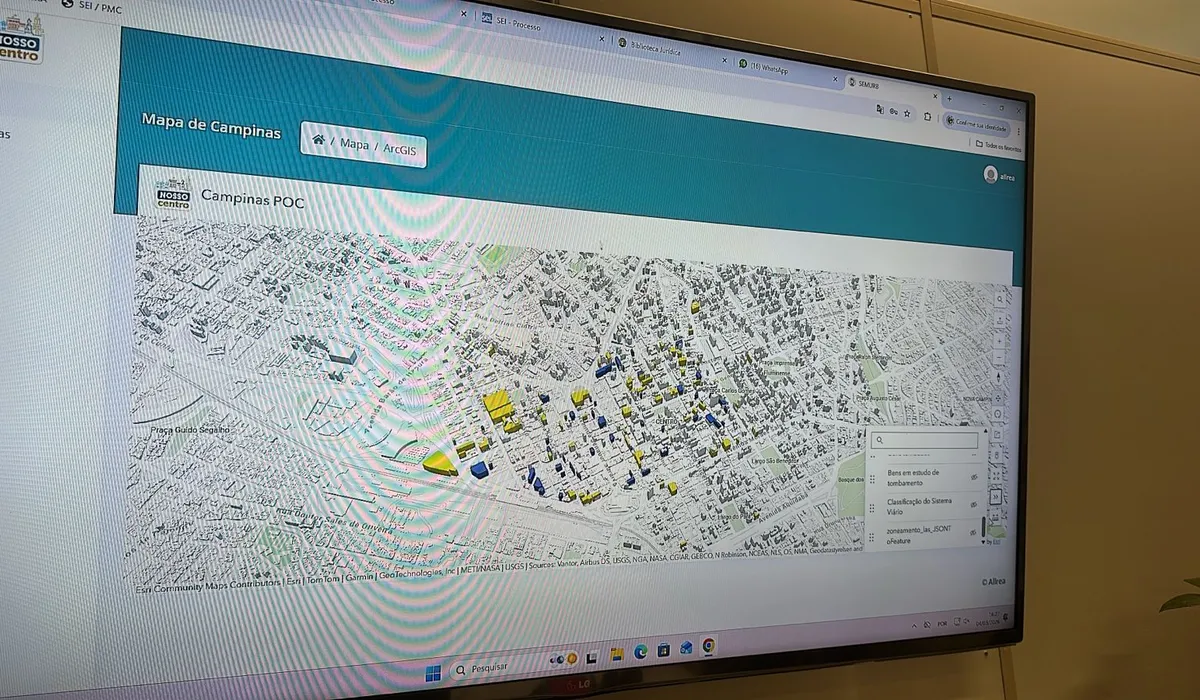The height and width of the screenshot is (700, 1200).
Task: Click the home breadcrumb icon
Action: (x=318, y=142)
